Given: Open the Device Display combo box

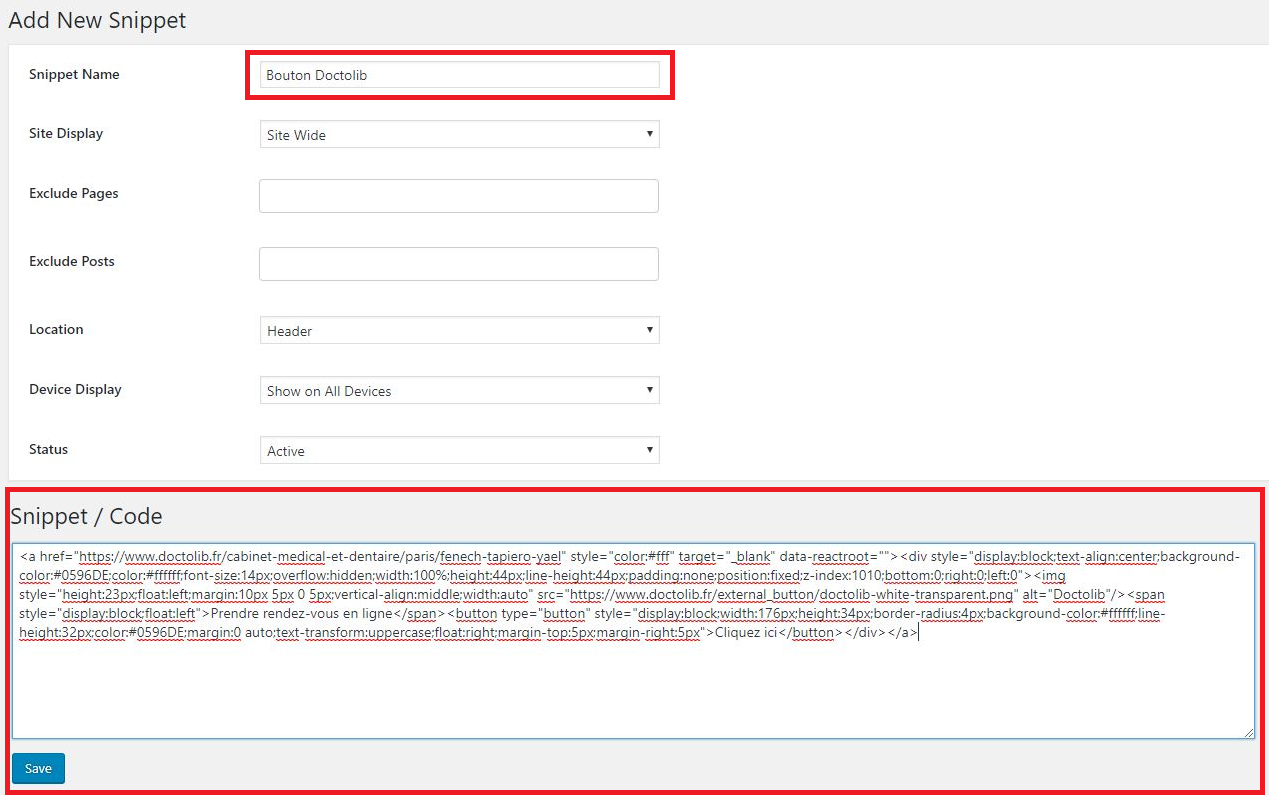Looking at the screenshot, I should click(459, 391).
